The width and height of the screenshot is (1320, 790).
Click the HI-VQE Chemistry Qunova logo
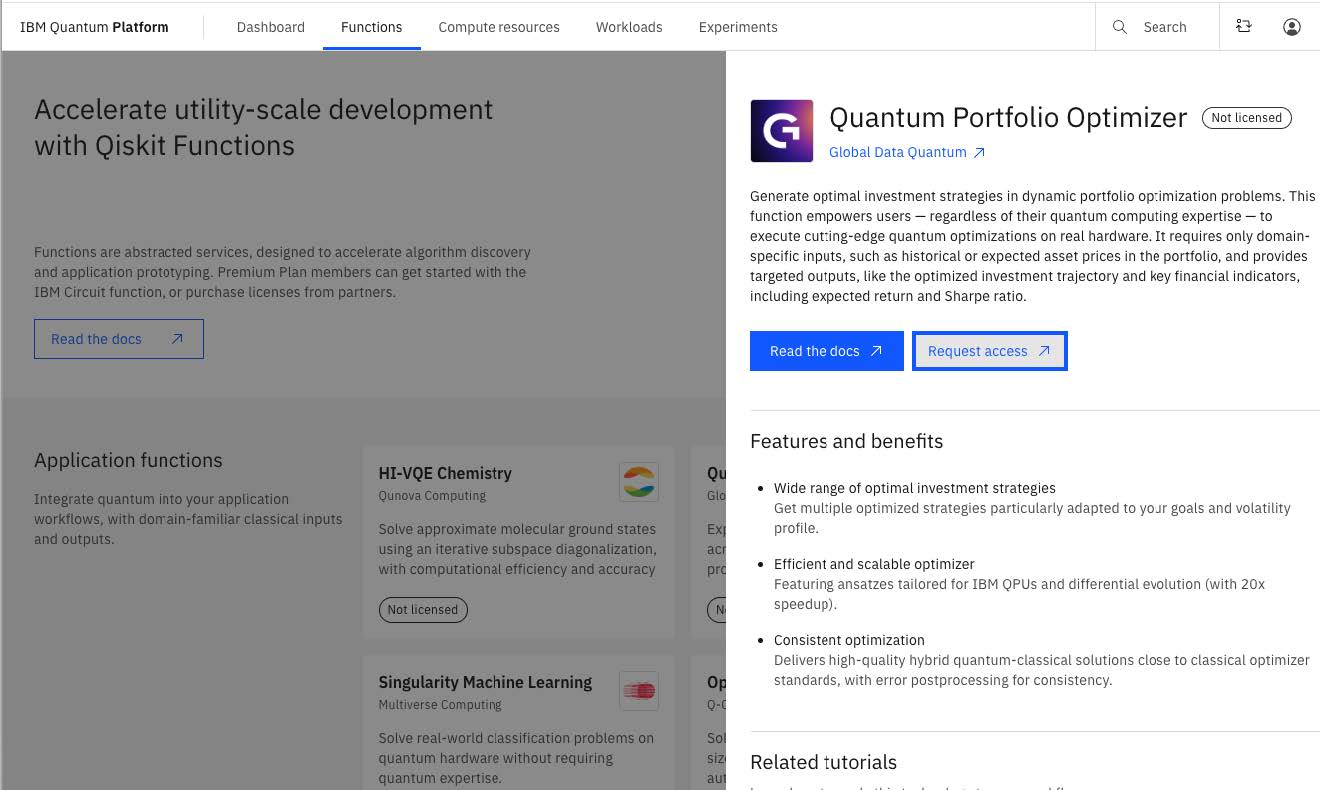tap(638, 482)
